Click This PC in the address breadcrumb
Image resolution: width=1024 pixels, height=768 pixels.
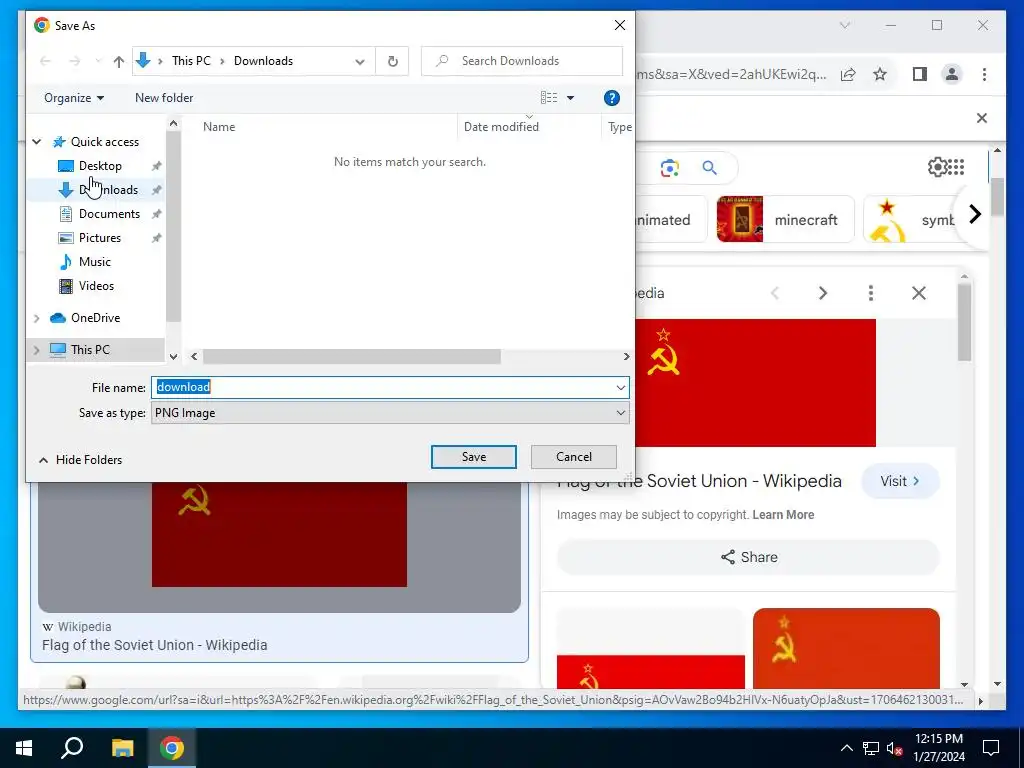point(191,61)
